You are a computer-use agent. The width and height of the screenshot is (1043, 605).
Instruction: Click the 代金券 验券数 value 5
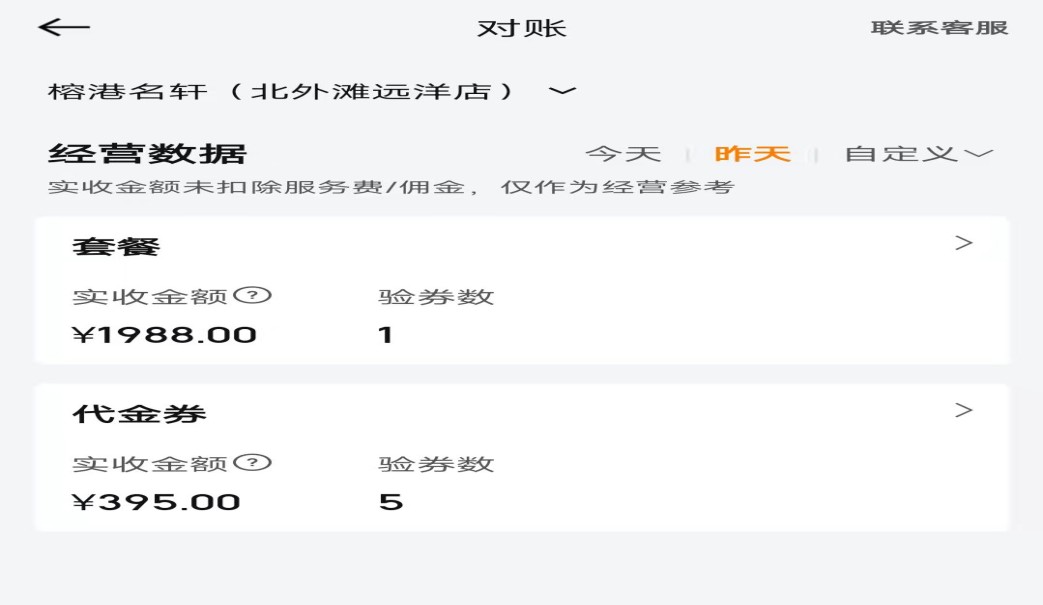(x=391, y=502)
